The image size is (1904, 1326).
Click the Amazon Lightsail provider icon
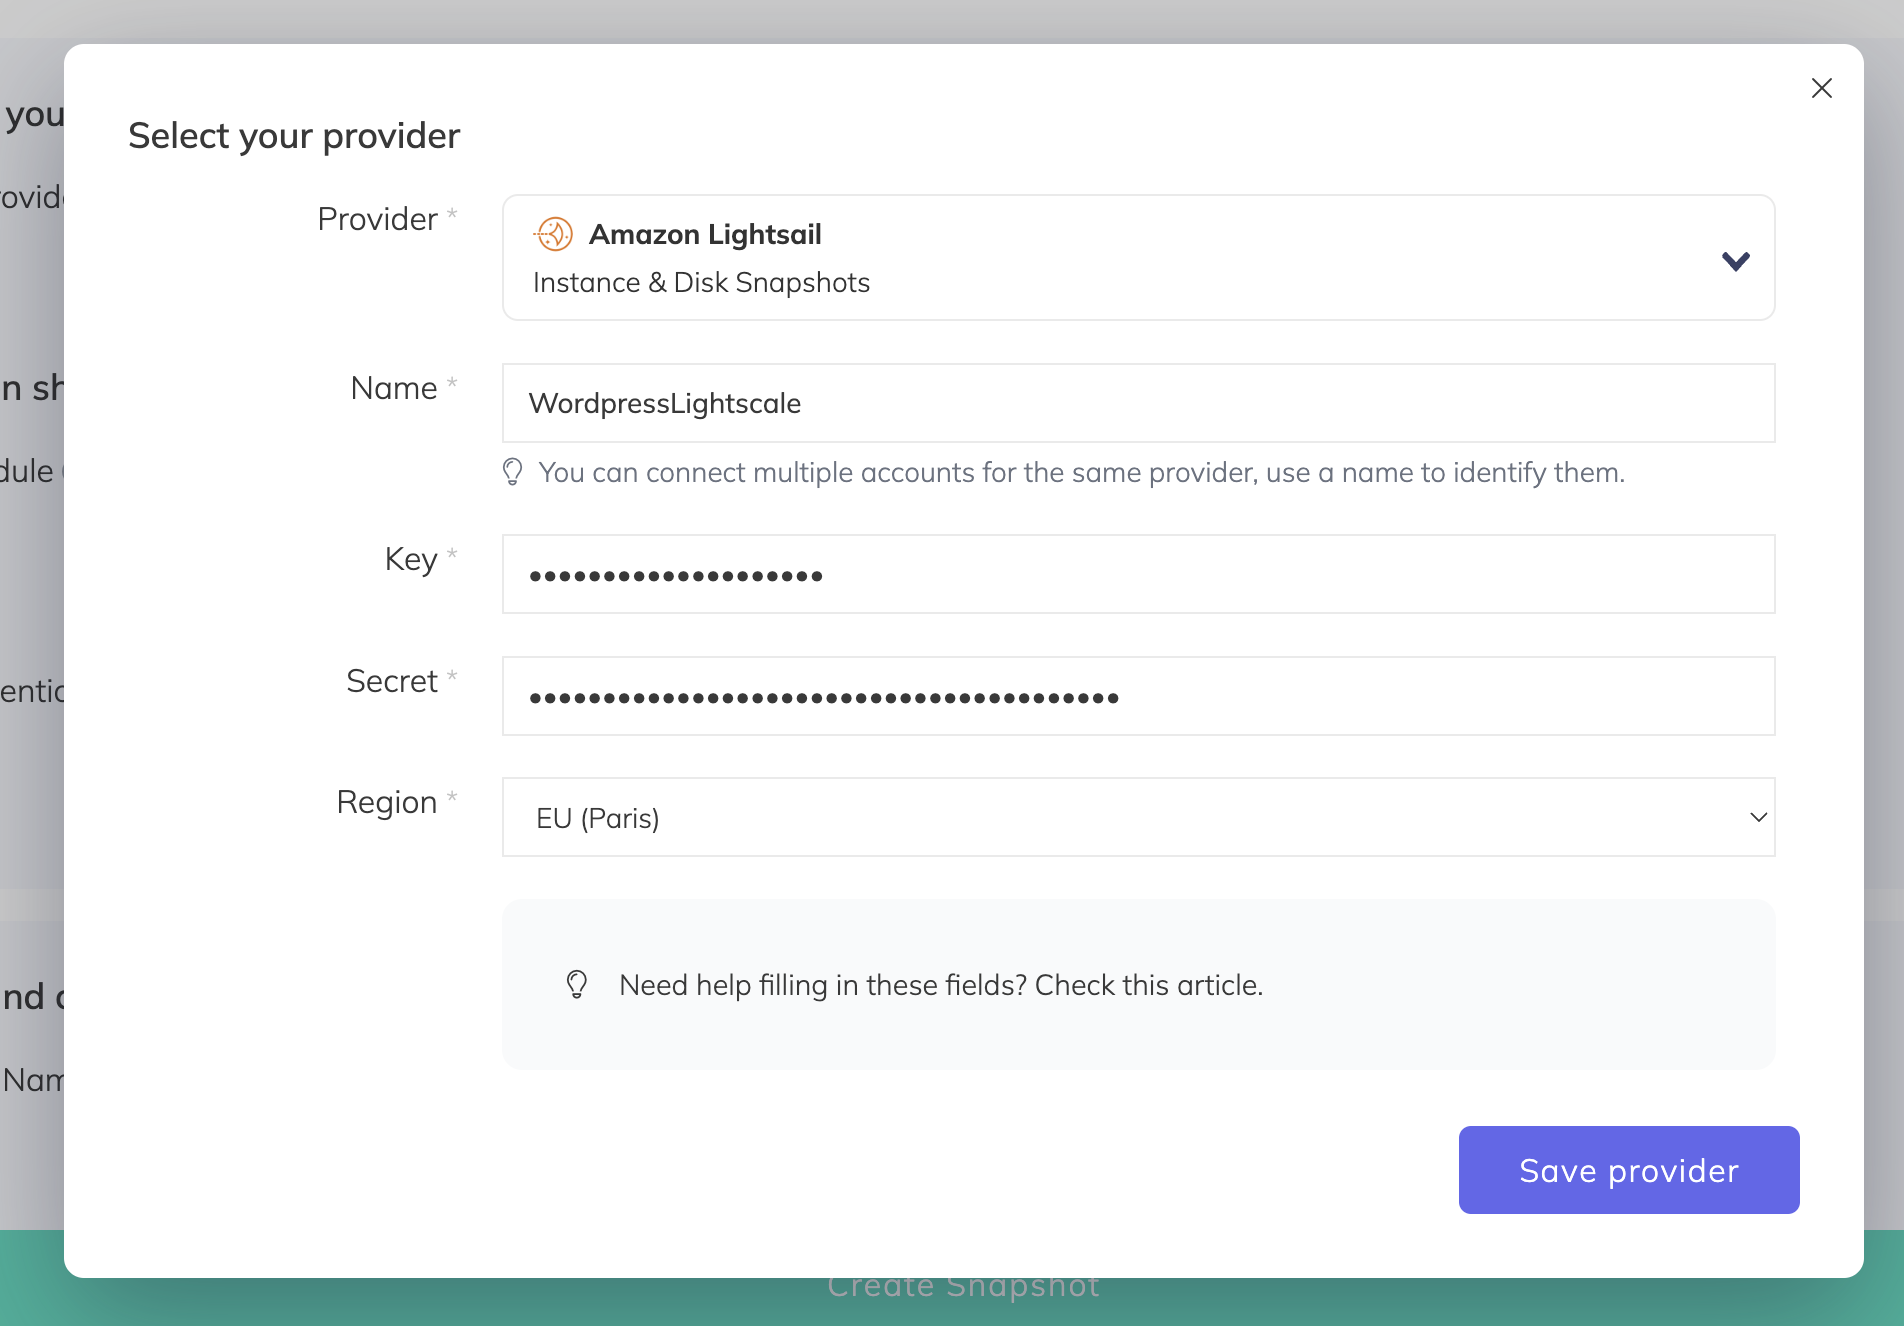553,233
